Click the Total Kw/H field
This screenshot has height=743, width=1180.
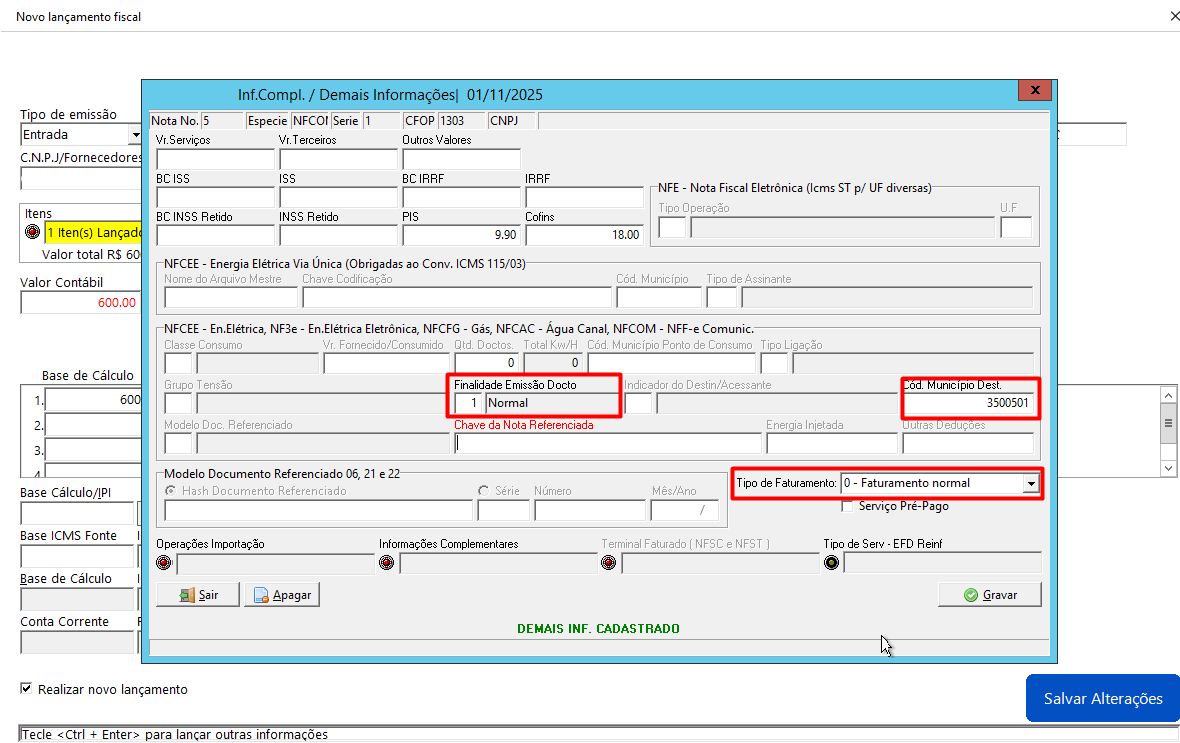552,363
